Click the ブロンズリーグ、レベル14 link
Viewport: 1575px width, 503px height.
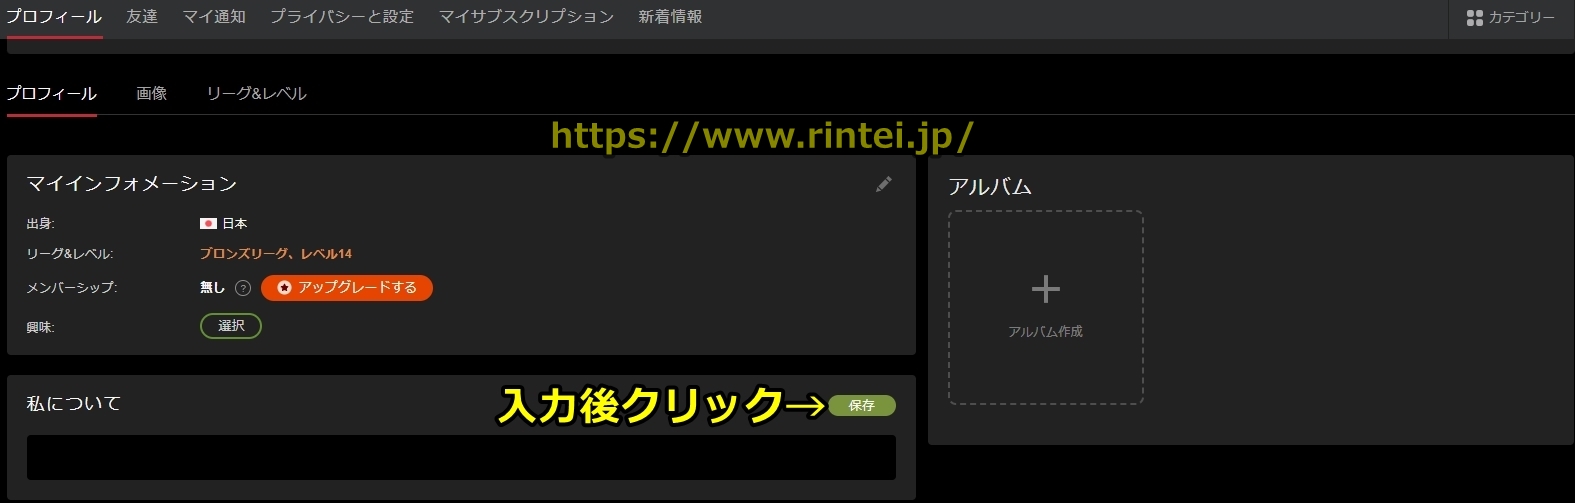(276, 254)
